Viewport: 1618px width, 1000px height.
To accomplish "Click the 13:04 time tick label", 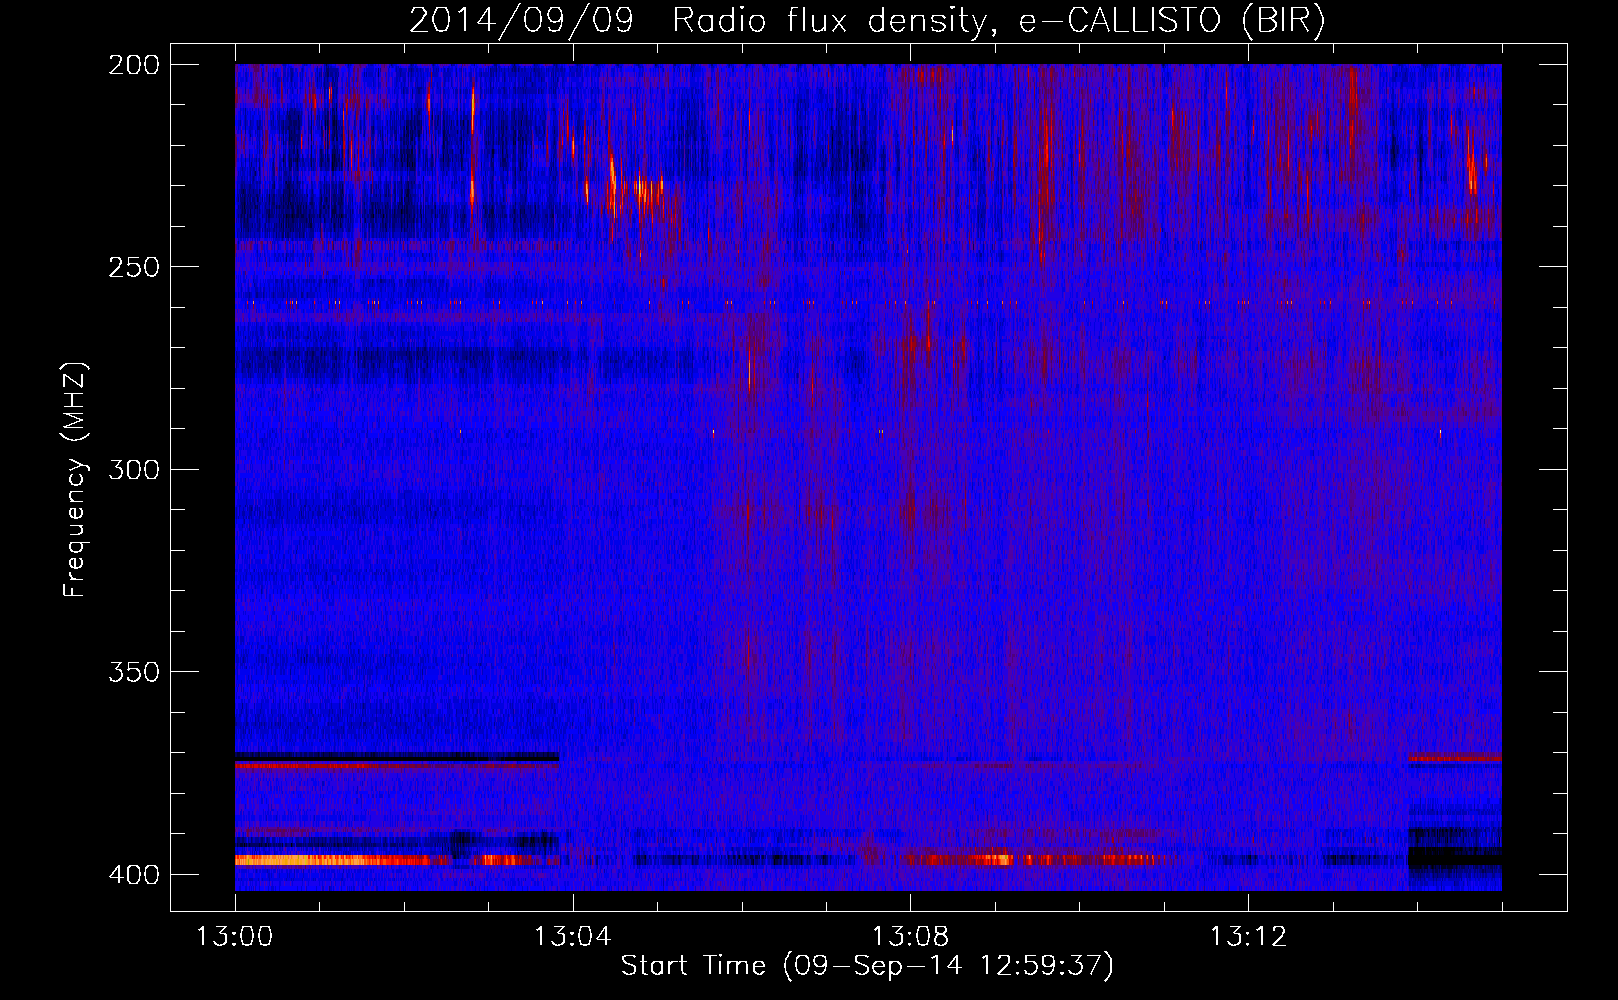I will (x=572, y=936).
